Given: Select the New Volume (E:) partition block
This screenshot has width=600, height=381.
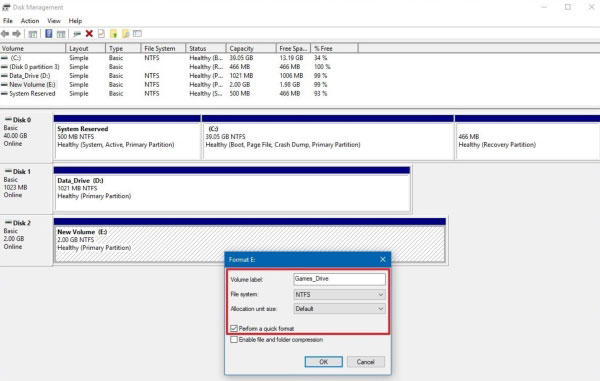Looking at the screenshot, I should pos(250,241).
